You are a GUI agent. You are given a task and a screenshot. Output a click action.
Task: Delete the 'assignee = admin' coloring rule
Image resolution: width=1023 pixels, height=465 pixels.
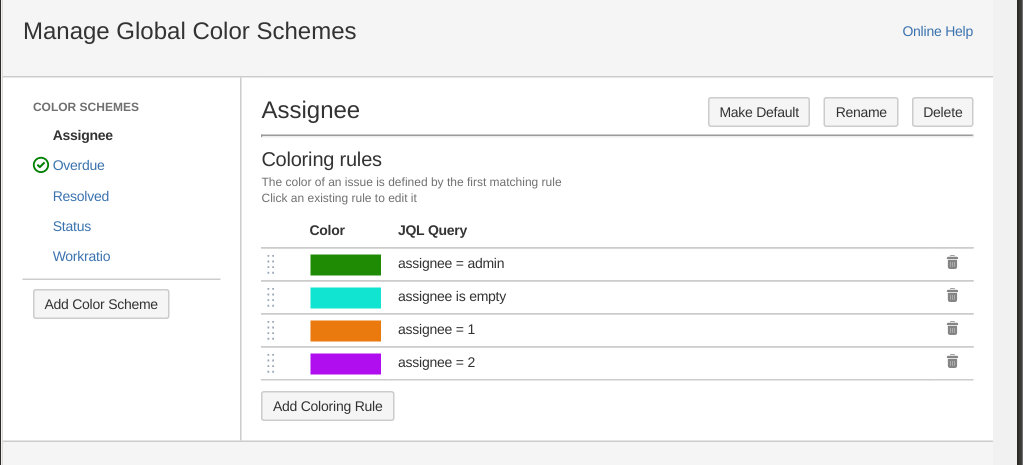(952, 263)
